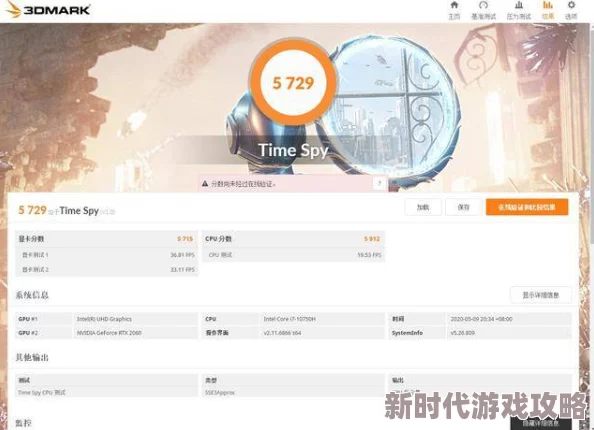Click the 监控 section heading
594x430 pixels.
pos(23,423)
